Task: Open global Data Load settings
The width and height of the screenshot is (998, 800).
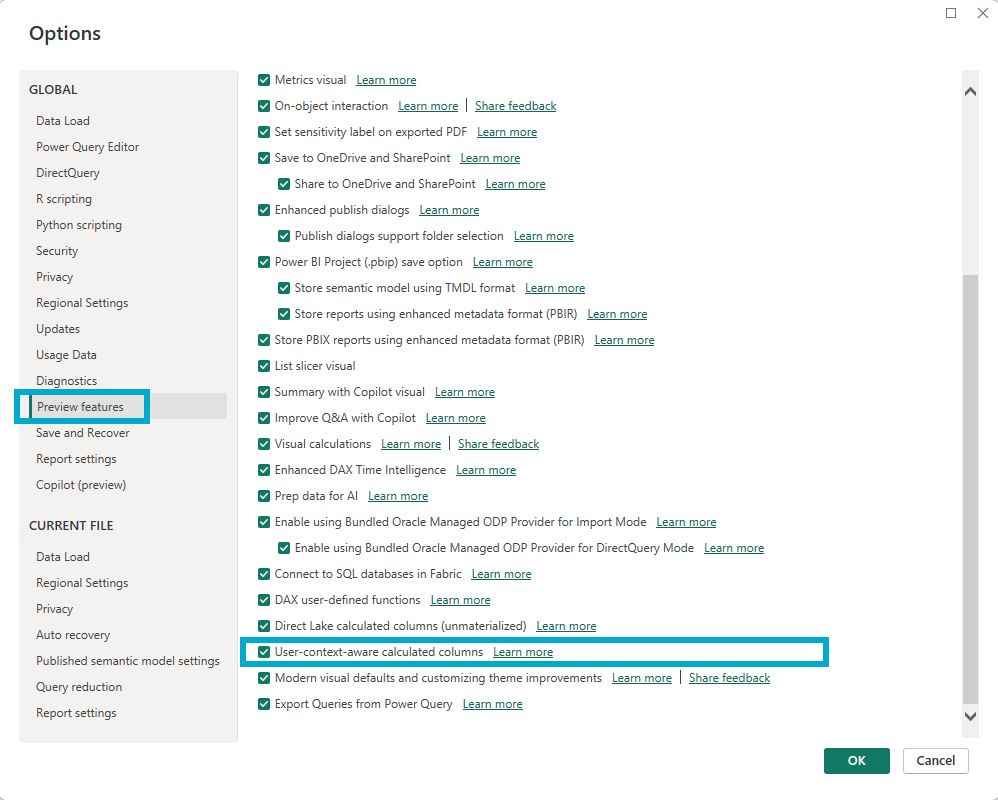Action: coord(63,121)
